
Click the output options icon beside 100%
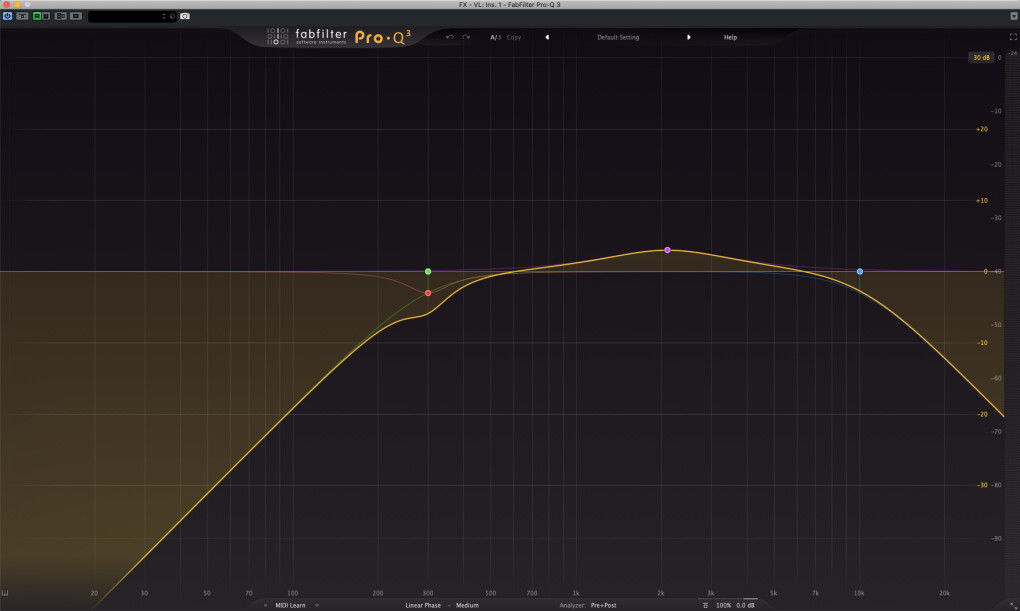pyautogui.click(x=706, y=605)
